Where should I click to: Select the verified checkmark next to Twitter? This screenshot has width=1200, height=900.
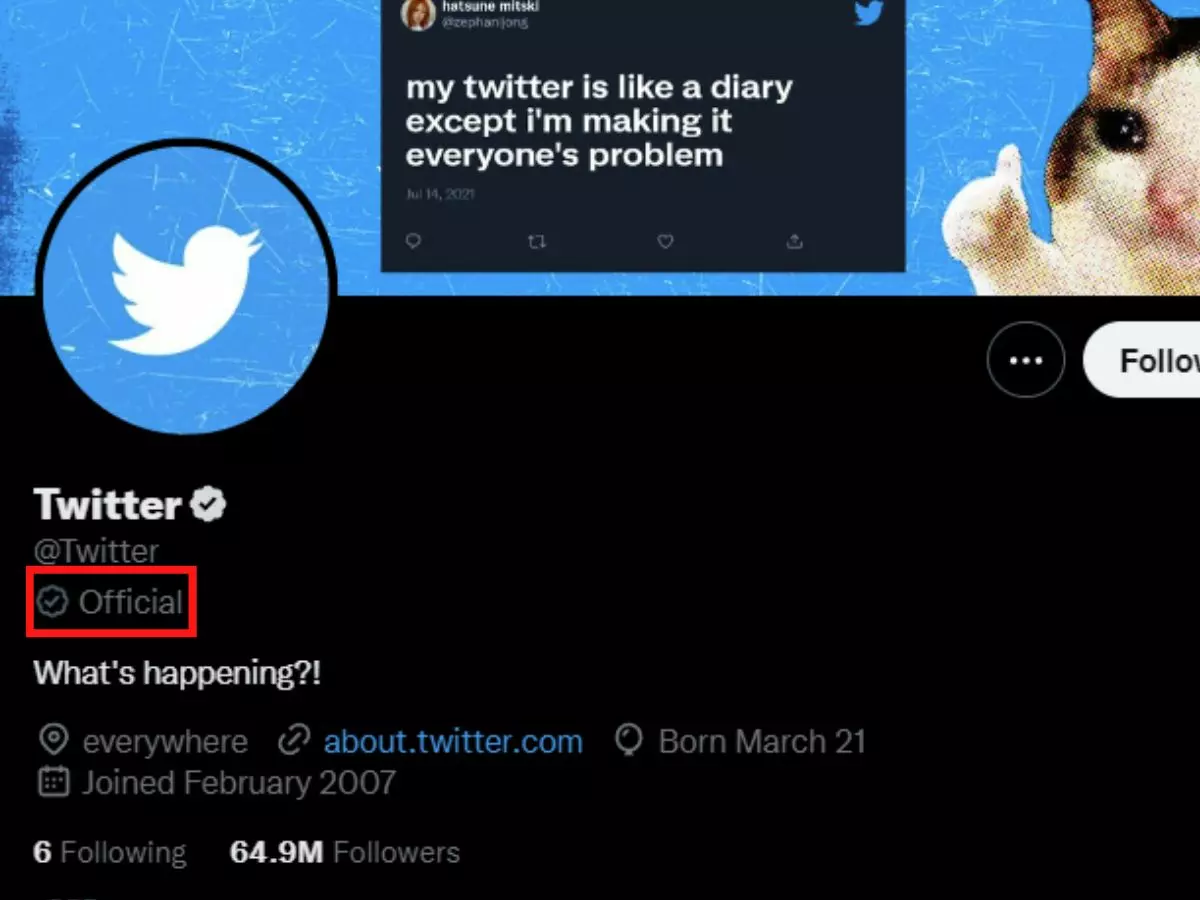pos(208,503)
